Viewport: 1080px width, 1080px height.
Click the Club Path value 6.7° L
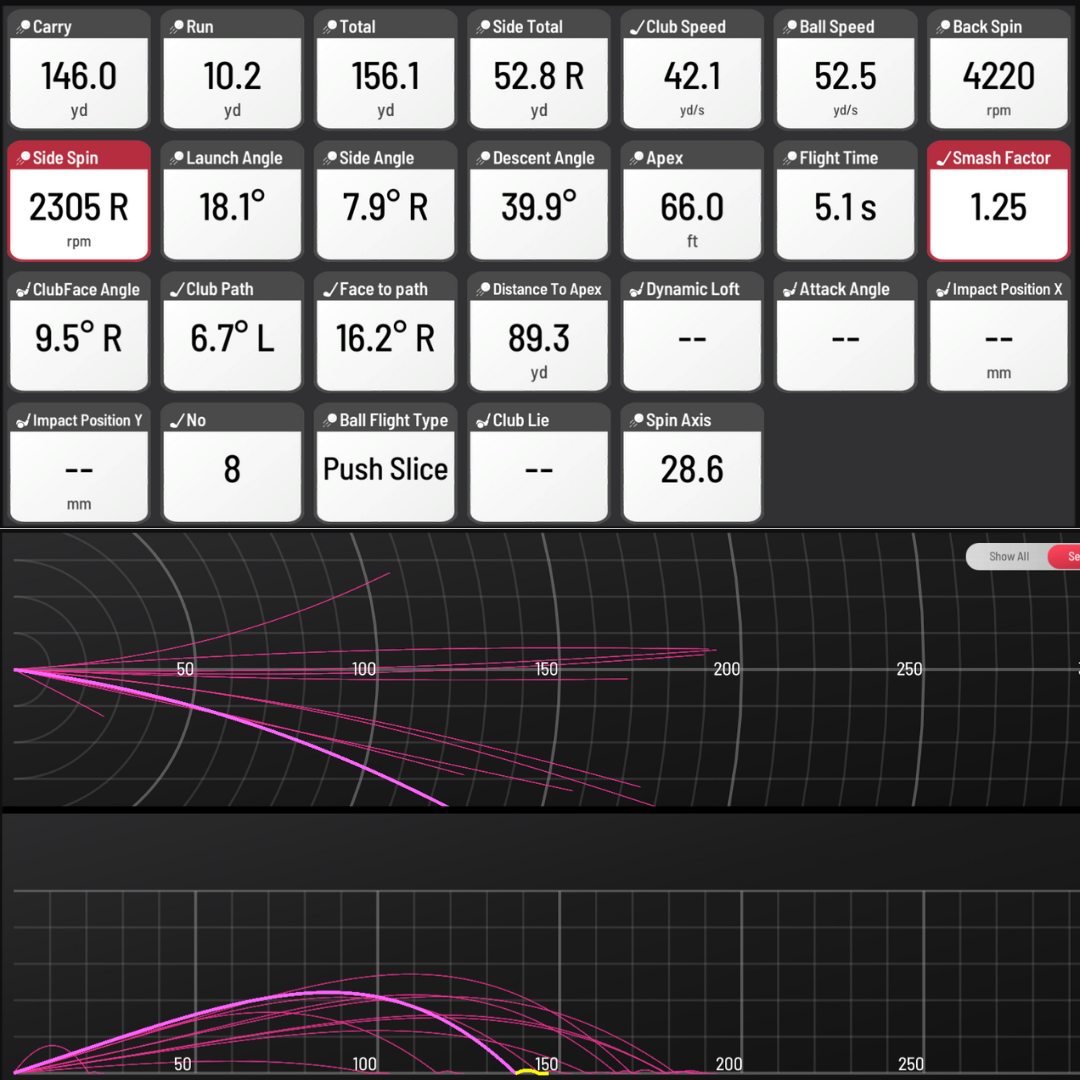pos(232,338)
